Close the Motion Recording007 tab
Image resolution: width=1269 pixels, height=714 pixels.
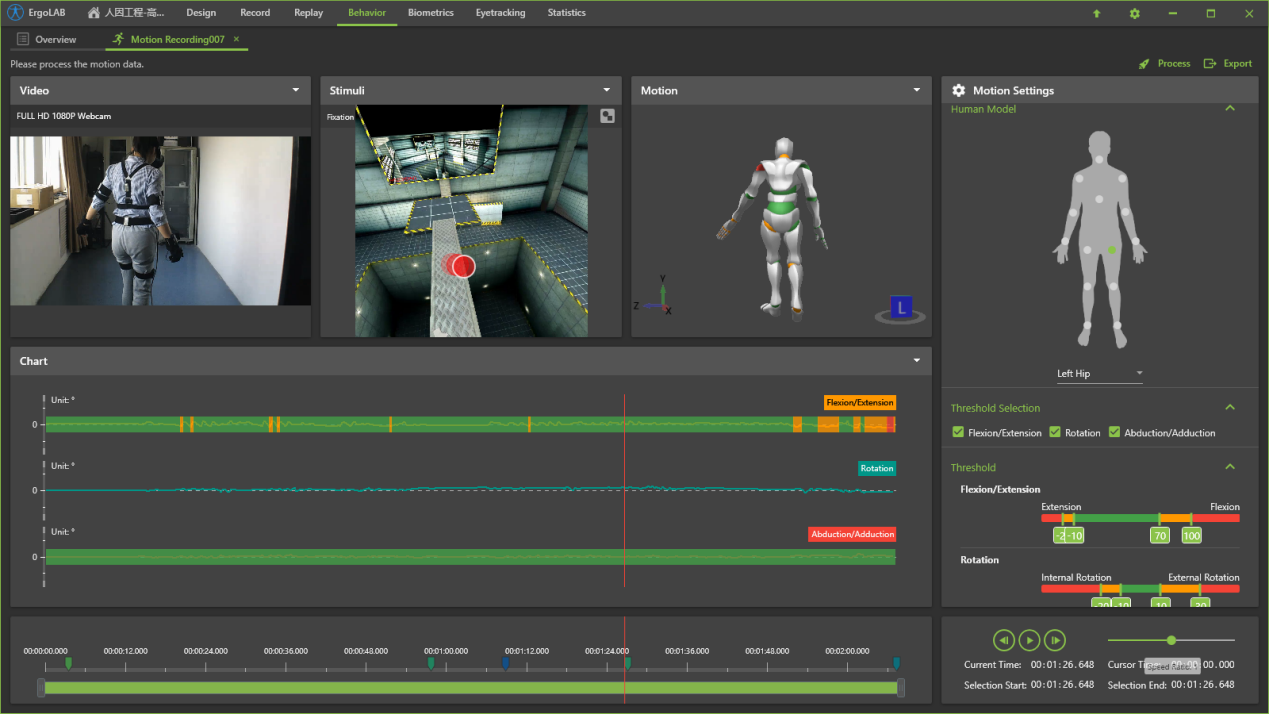pyautogui.click(x=237, y=39)
